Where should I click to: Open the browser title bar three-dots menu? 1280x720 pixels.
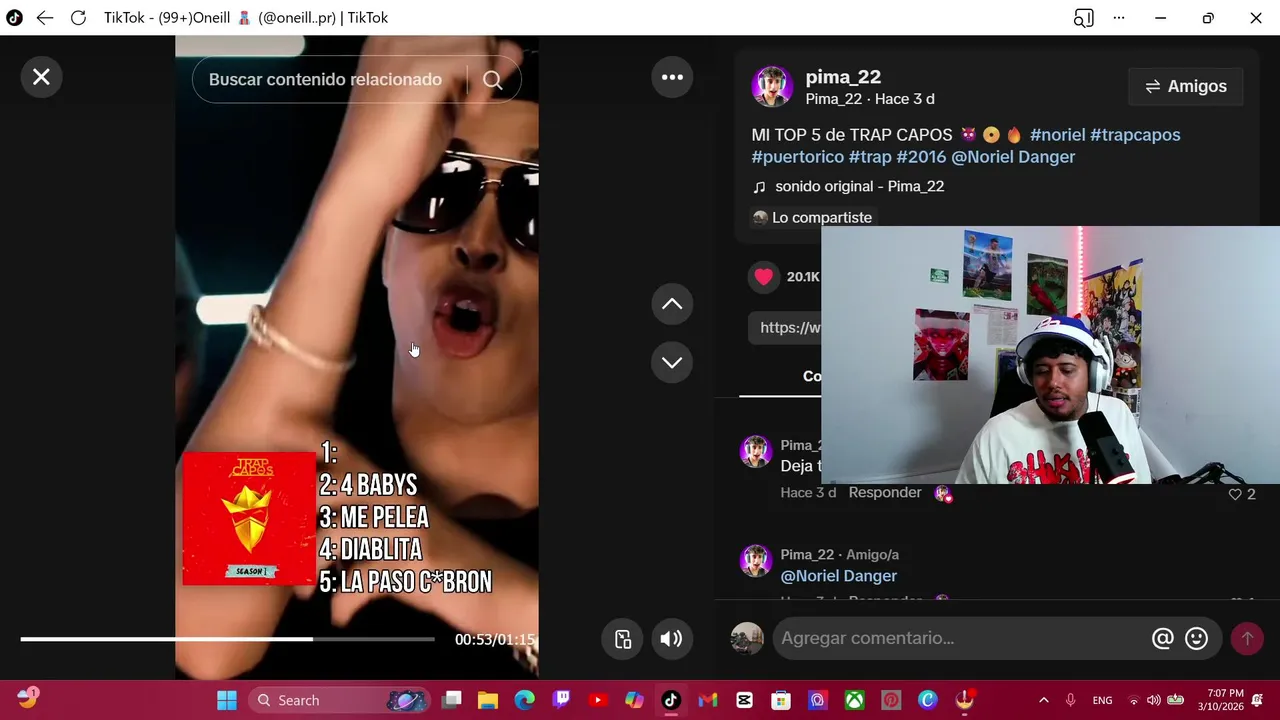pyautogui.click(x=1119, y=18)
